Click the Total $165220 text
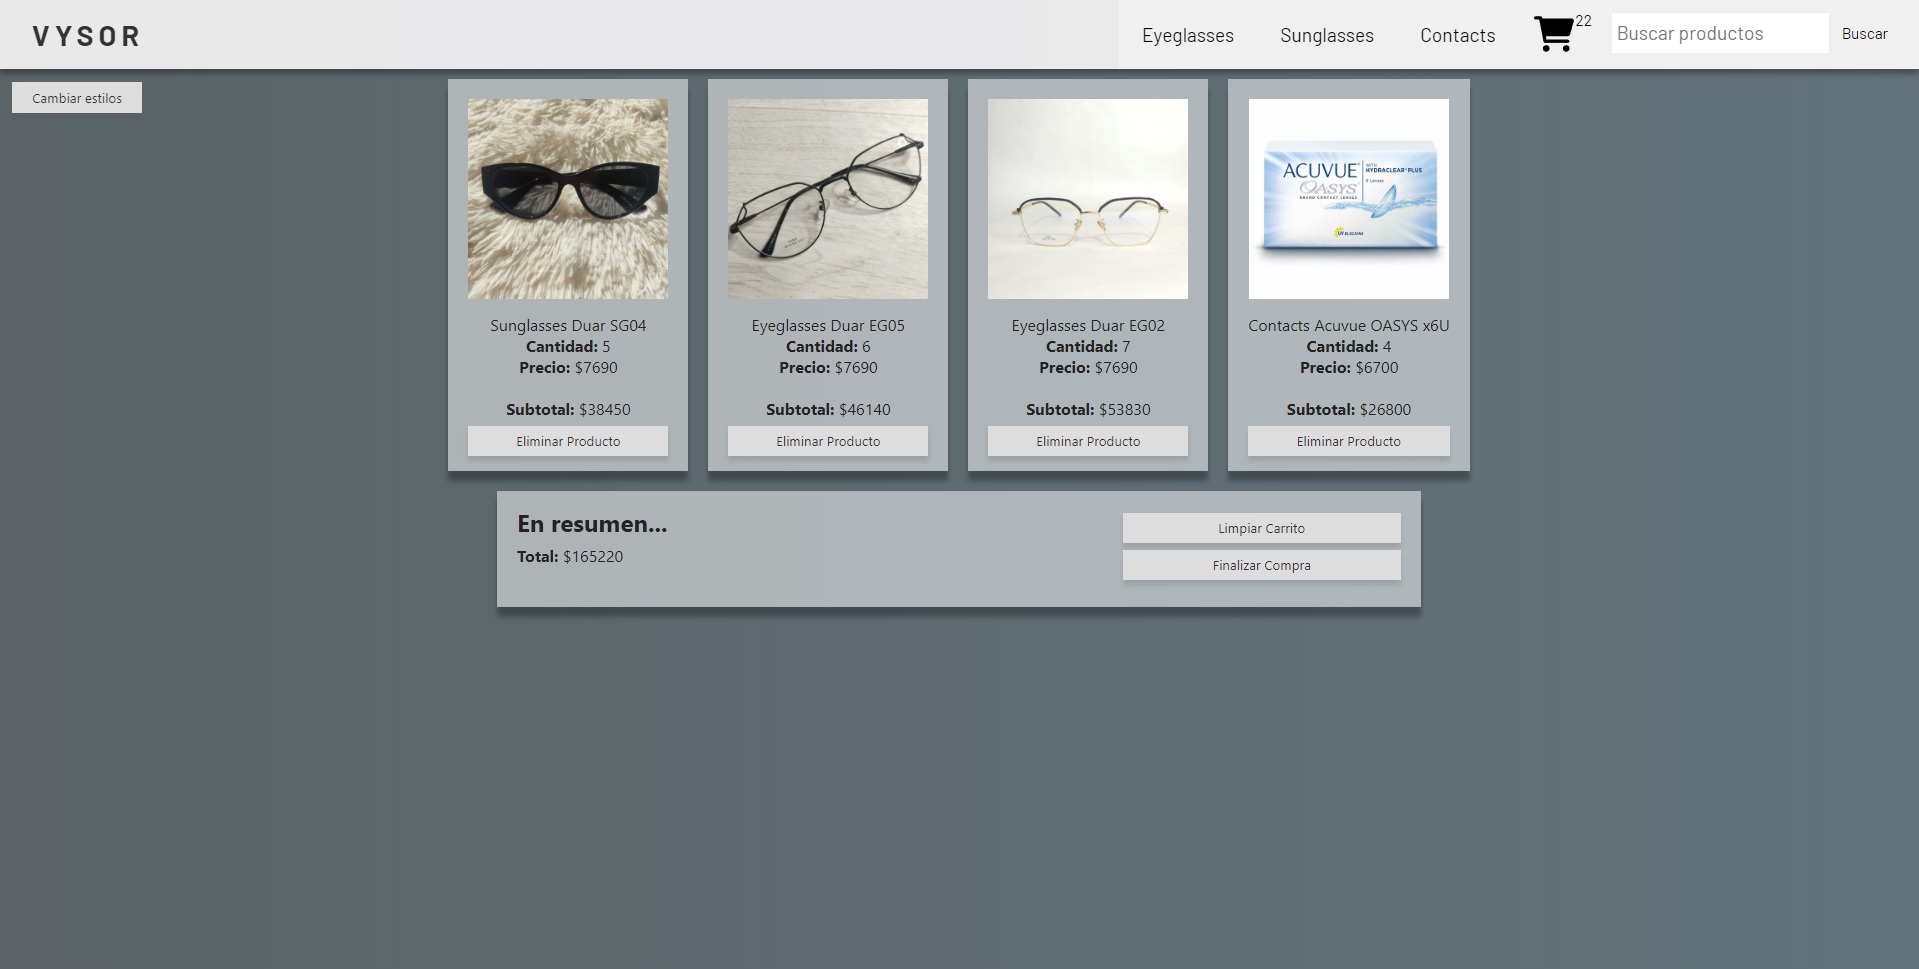 (570, 557)
